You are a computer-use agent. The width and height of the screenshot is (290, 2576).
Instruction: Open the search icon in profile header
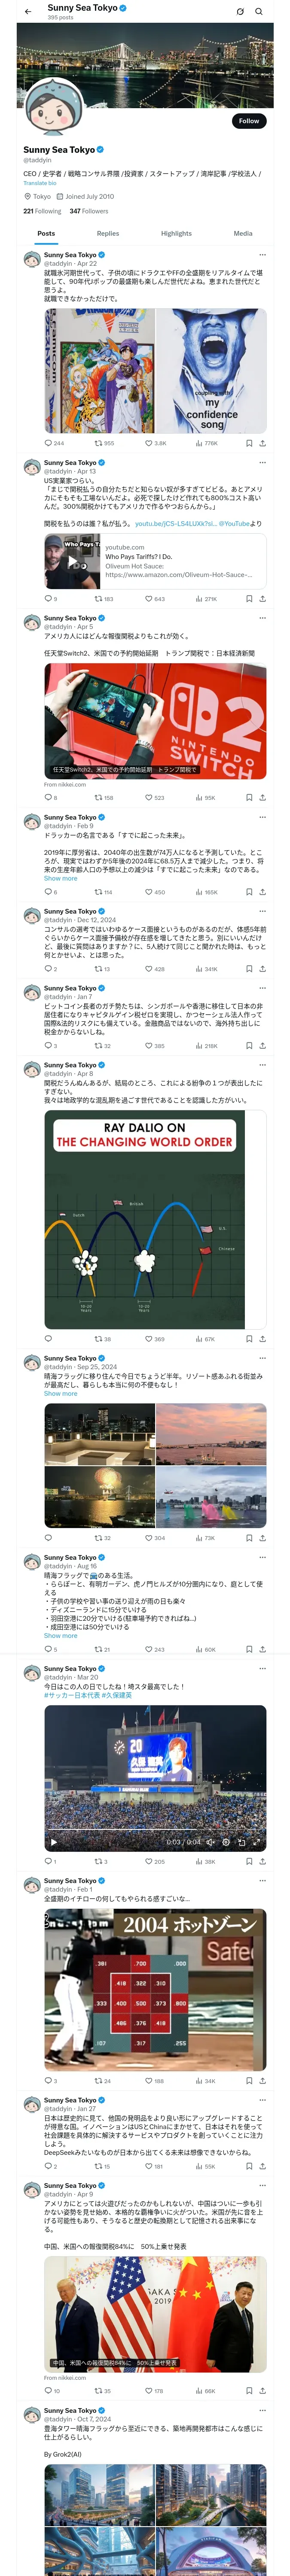[259, 12]
